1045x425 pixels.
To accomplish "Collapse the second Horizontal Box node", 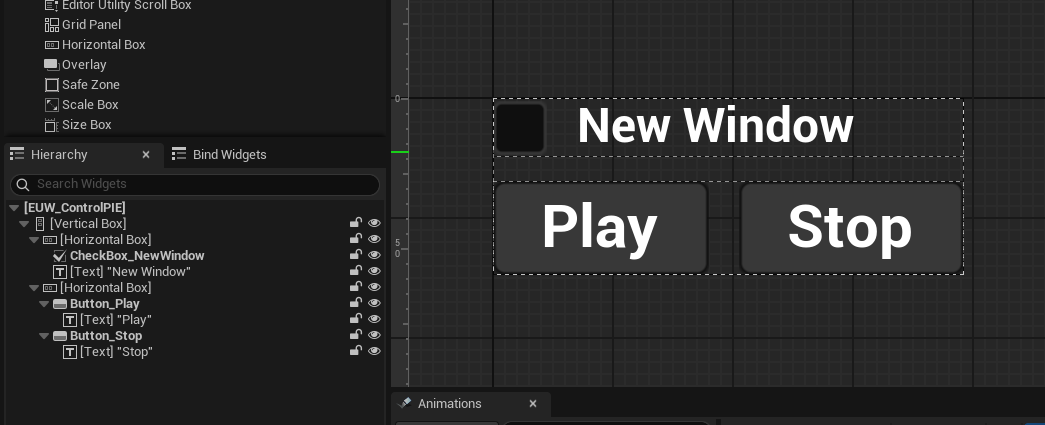I will (35, 288).
